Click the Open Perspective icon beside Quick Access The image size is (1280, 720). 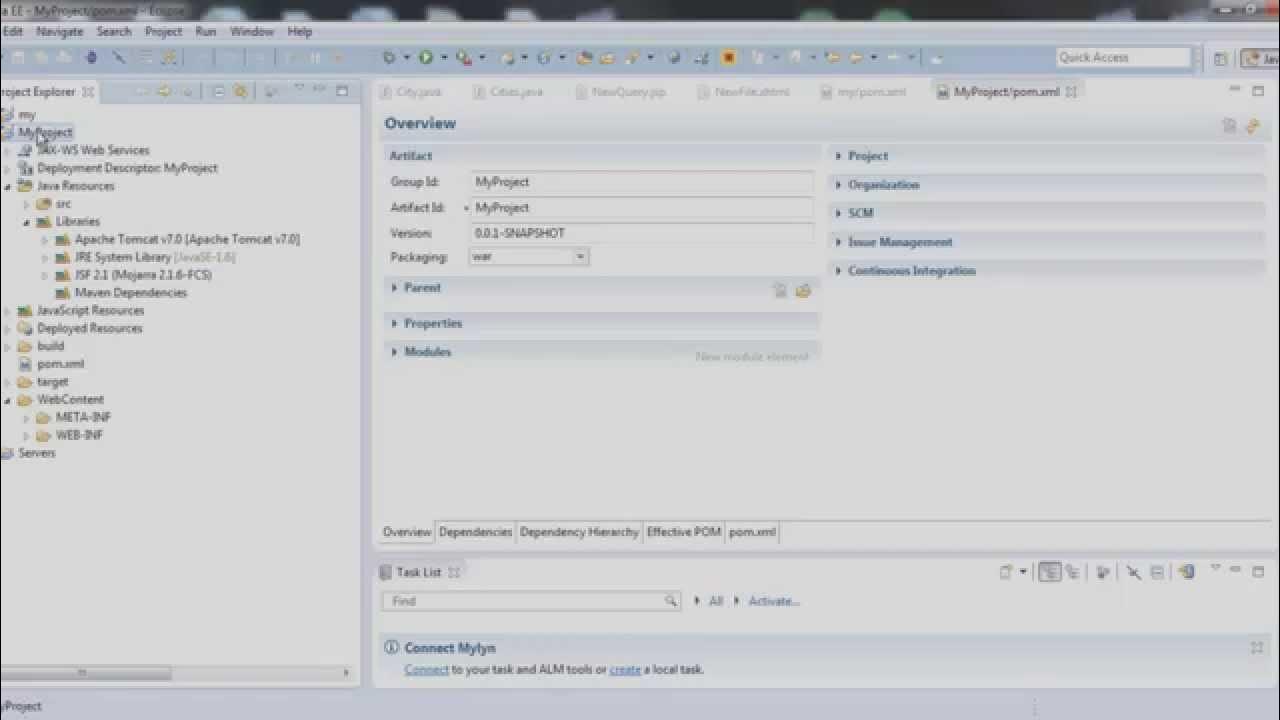click(x=1220, y=59)
